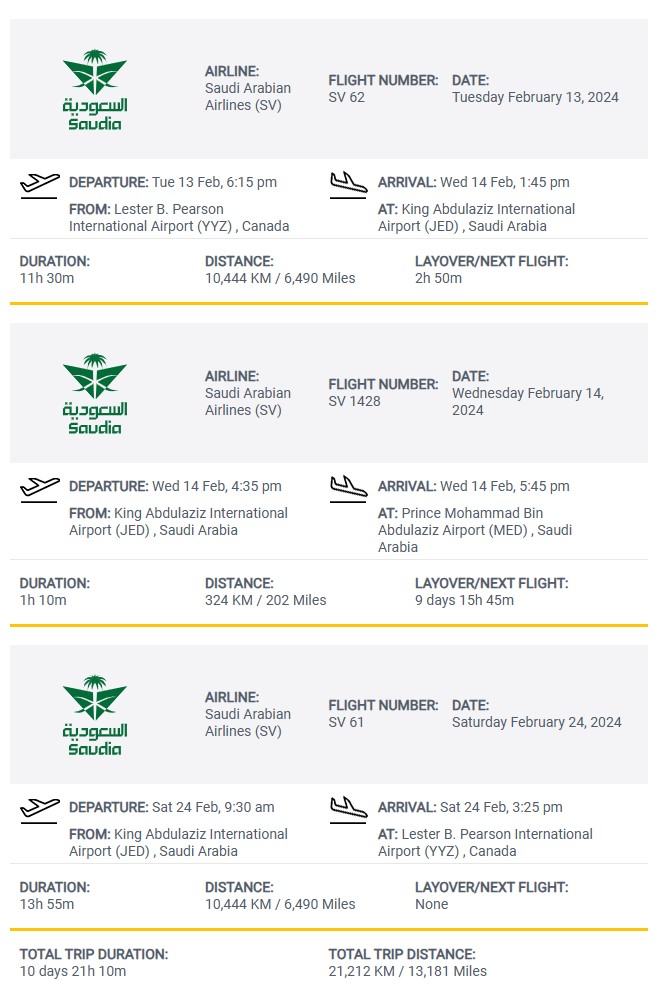Click the total trip distance 21,212 KM value
This screenshot has width=659, height=1008.
tap(407, 971)
